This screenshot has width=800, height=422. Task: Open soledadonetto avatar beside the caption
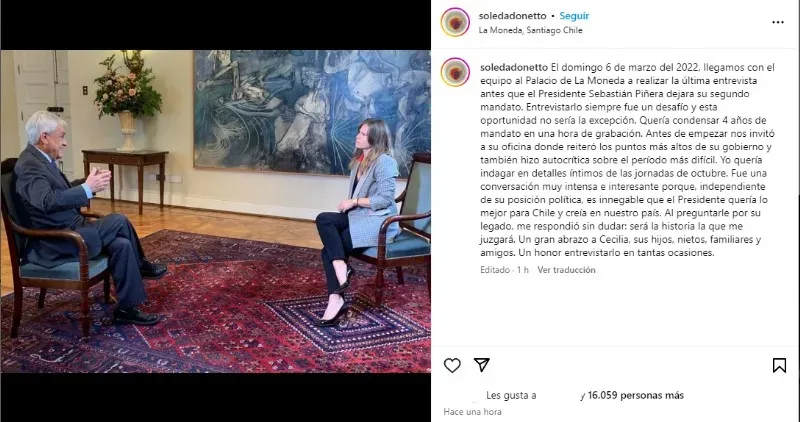point(455,72)
